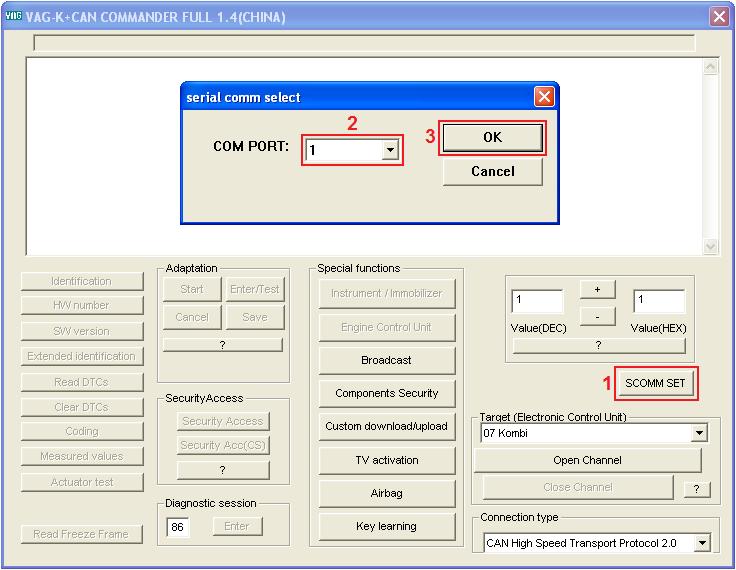Open the COM PORT dropdown list
This screenshot has width=736, height=570.
pos(390,150)
